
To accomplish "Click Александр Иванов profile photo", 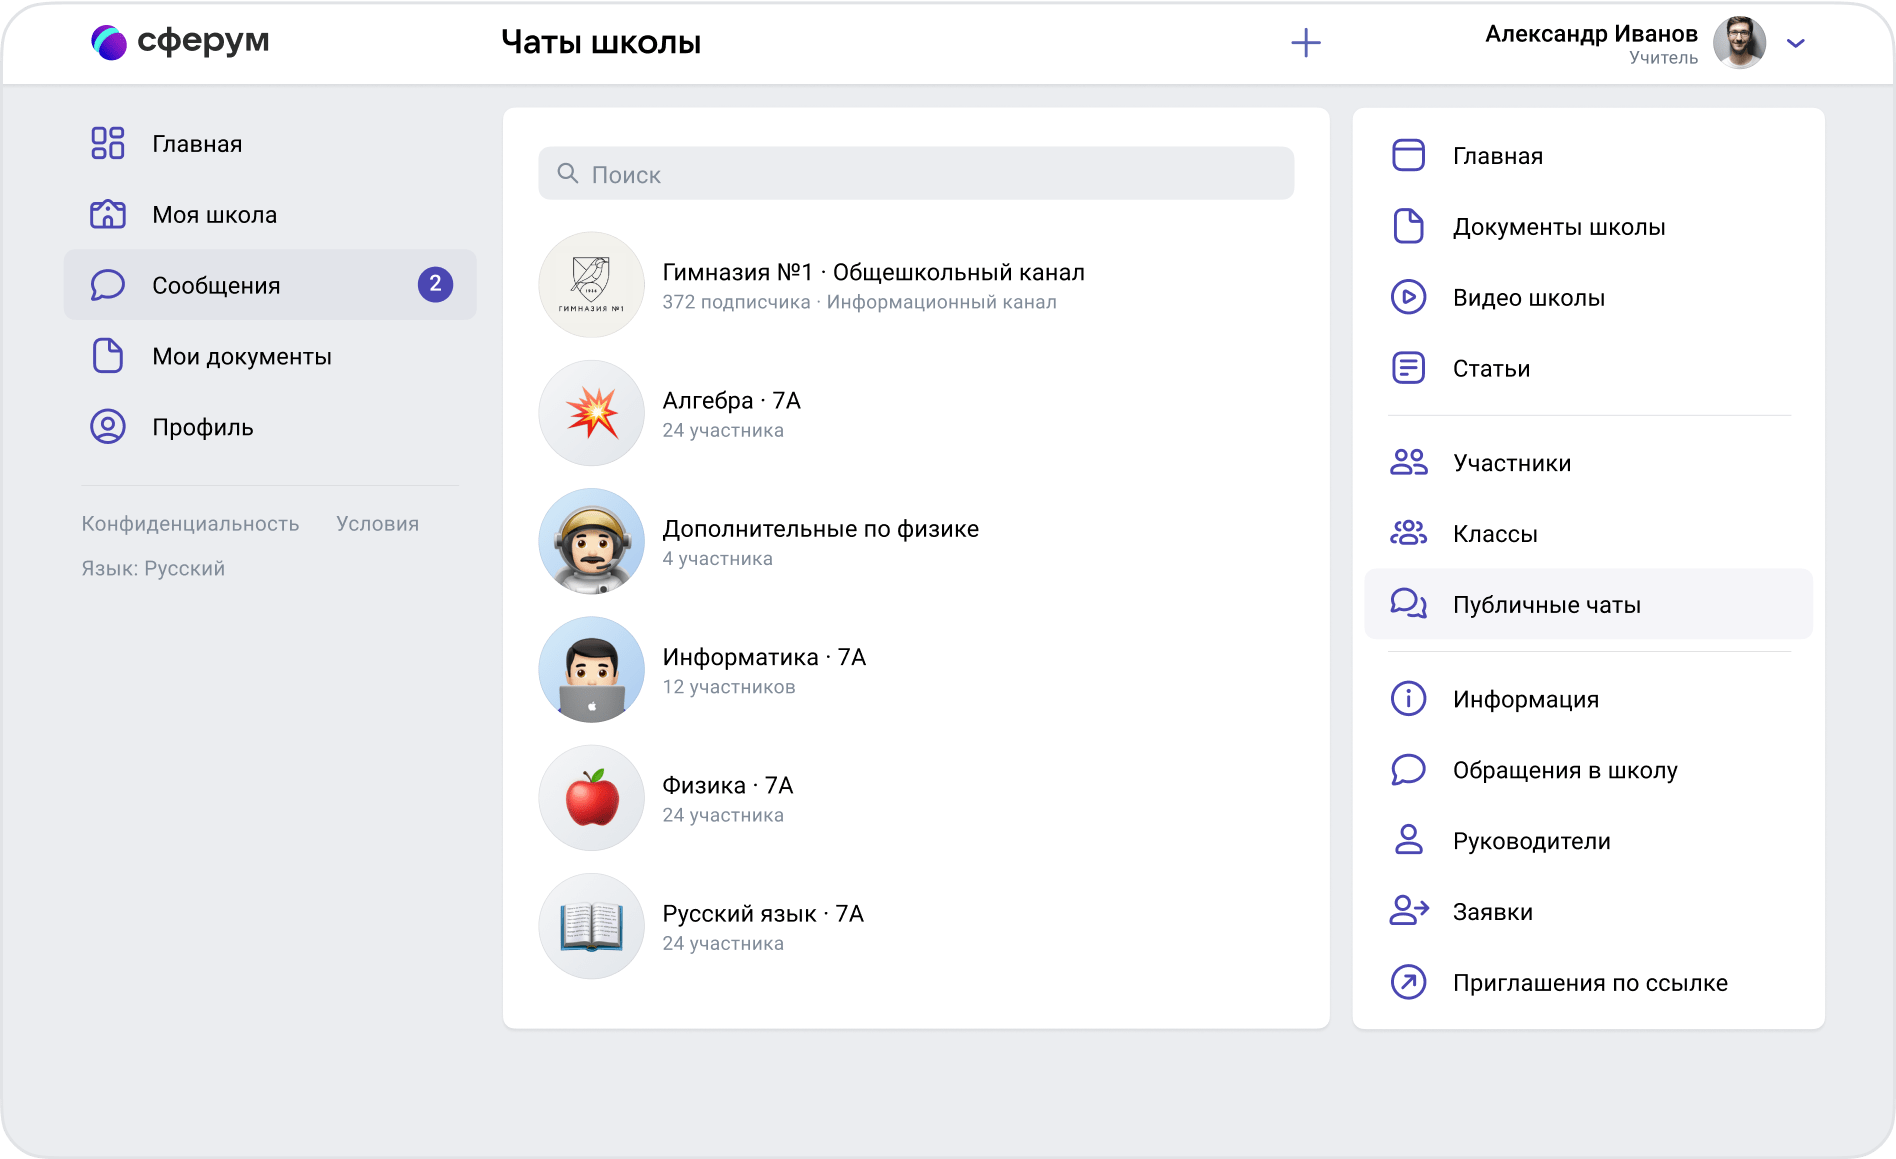I will click(x=1739, y=43).
